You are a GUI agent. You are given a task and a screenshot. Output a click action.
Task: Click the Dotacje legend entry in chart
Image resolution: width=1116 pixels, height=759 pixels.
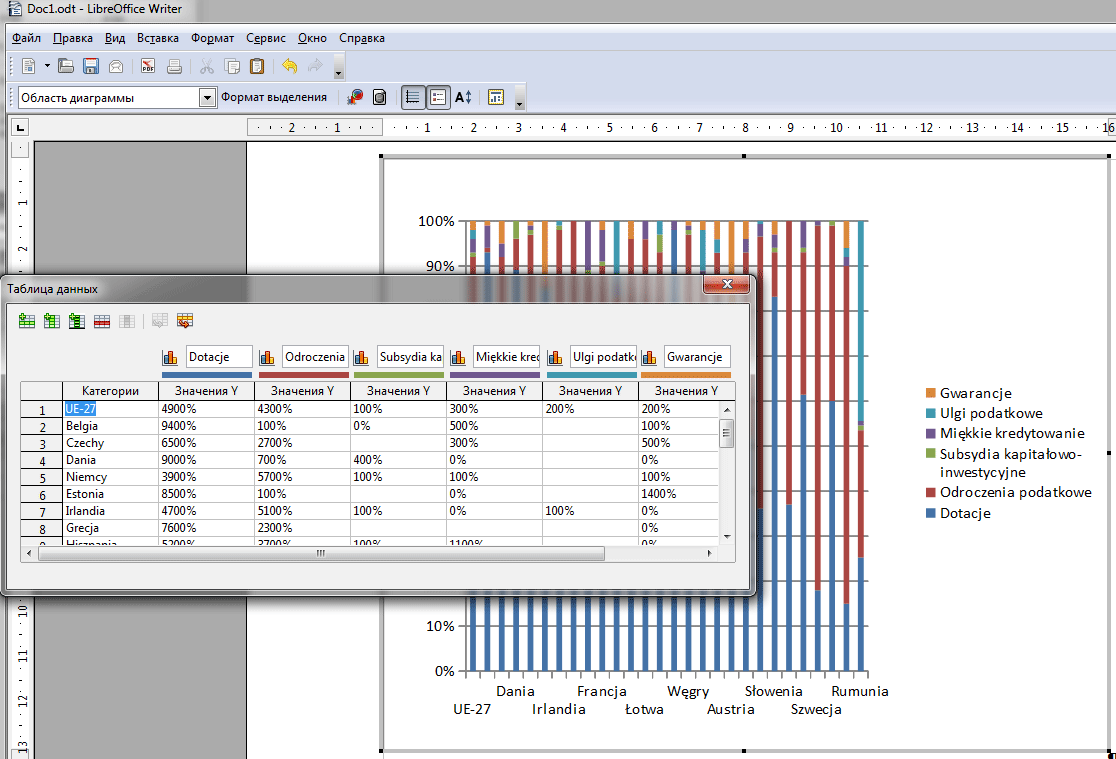click(x=958, y=513)
